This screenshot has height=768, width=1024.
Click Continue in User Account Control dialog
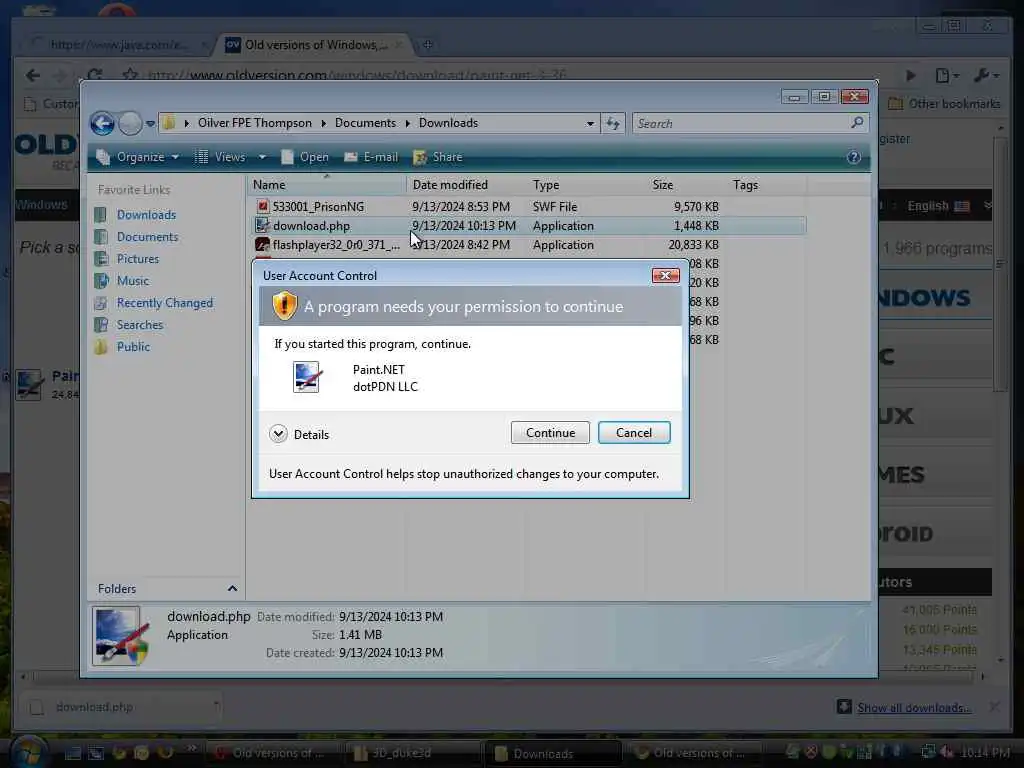[550, 433]
